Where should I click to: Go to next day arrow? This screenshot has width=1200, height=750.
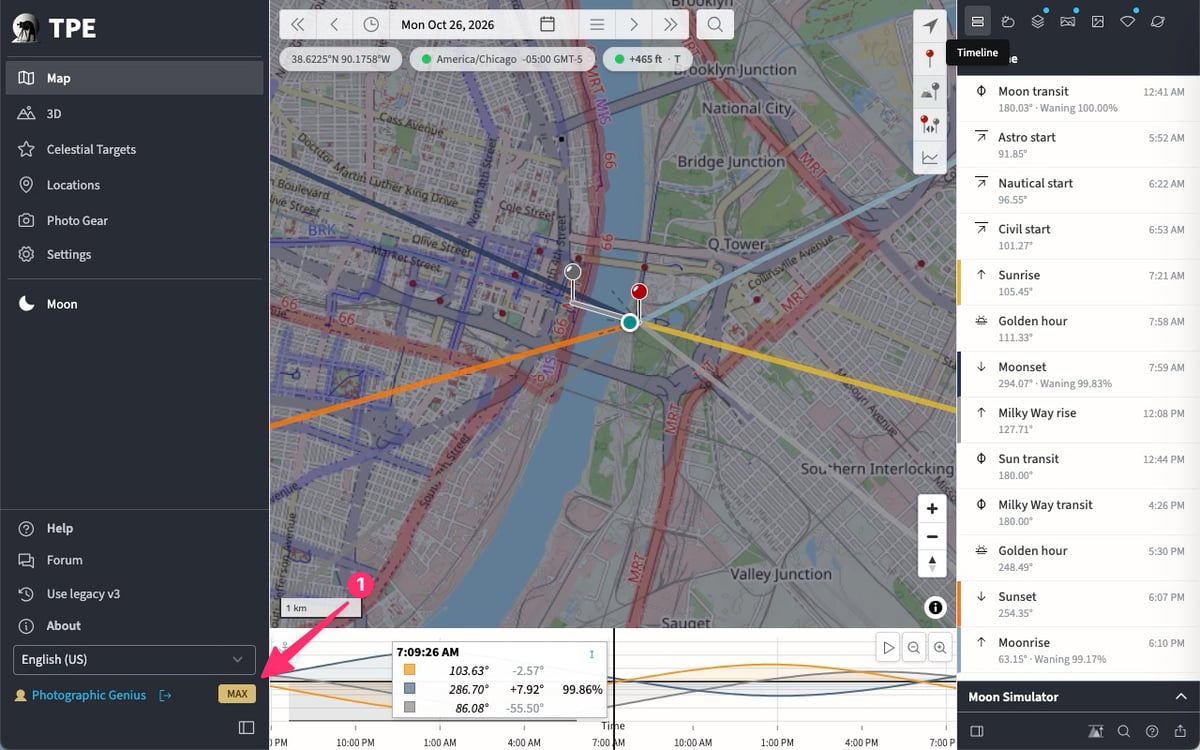633,24
